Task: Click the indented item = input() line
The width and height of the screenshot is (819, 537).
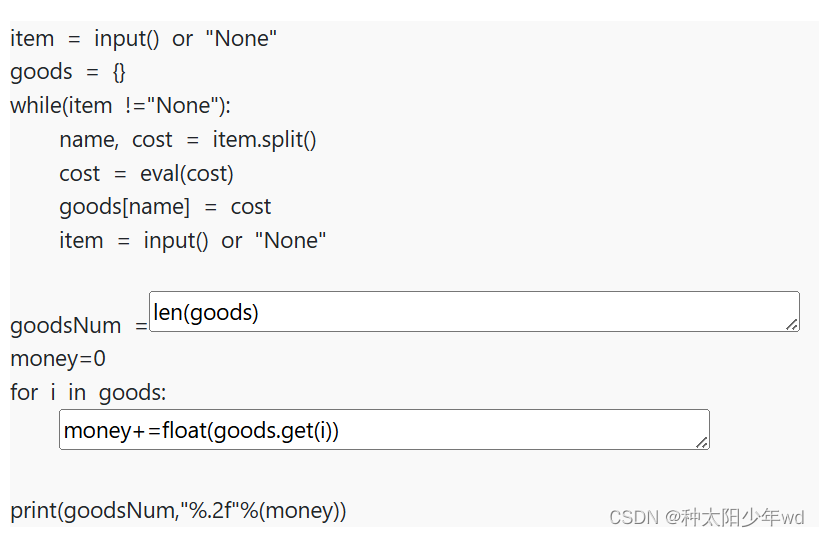Action: tap(193, 241)
